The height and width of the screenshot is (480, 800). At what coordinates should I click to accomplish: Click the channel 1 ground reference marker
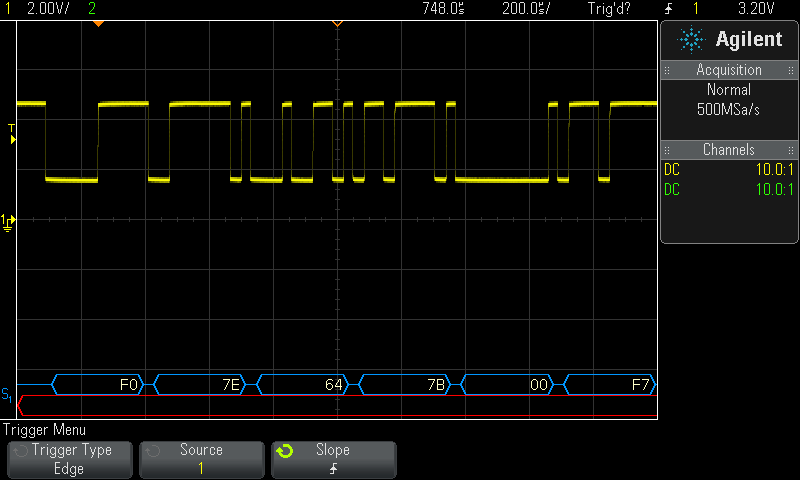pyautogui.click(x=8, y=220)
